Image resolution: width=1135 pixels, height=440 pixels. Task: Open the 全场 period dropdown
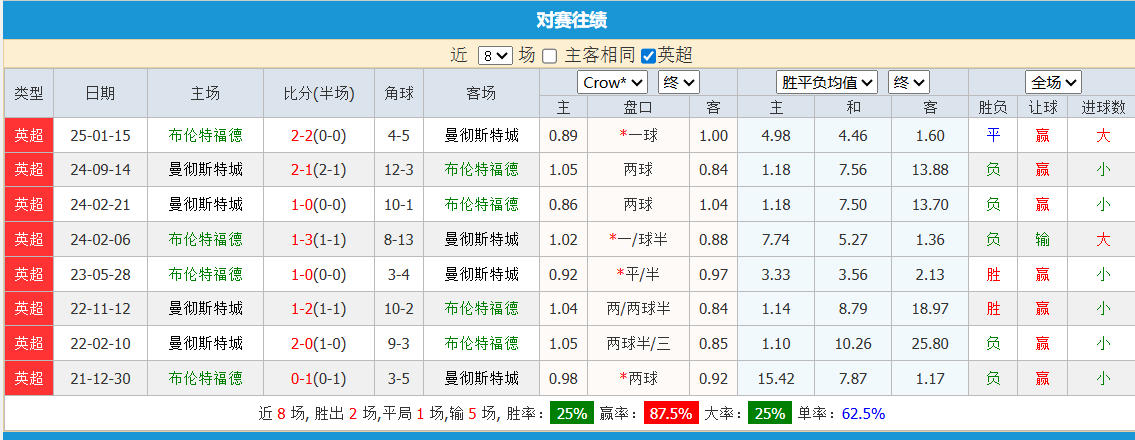1053,83
